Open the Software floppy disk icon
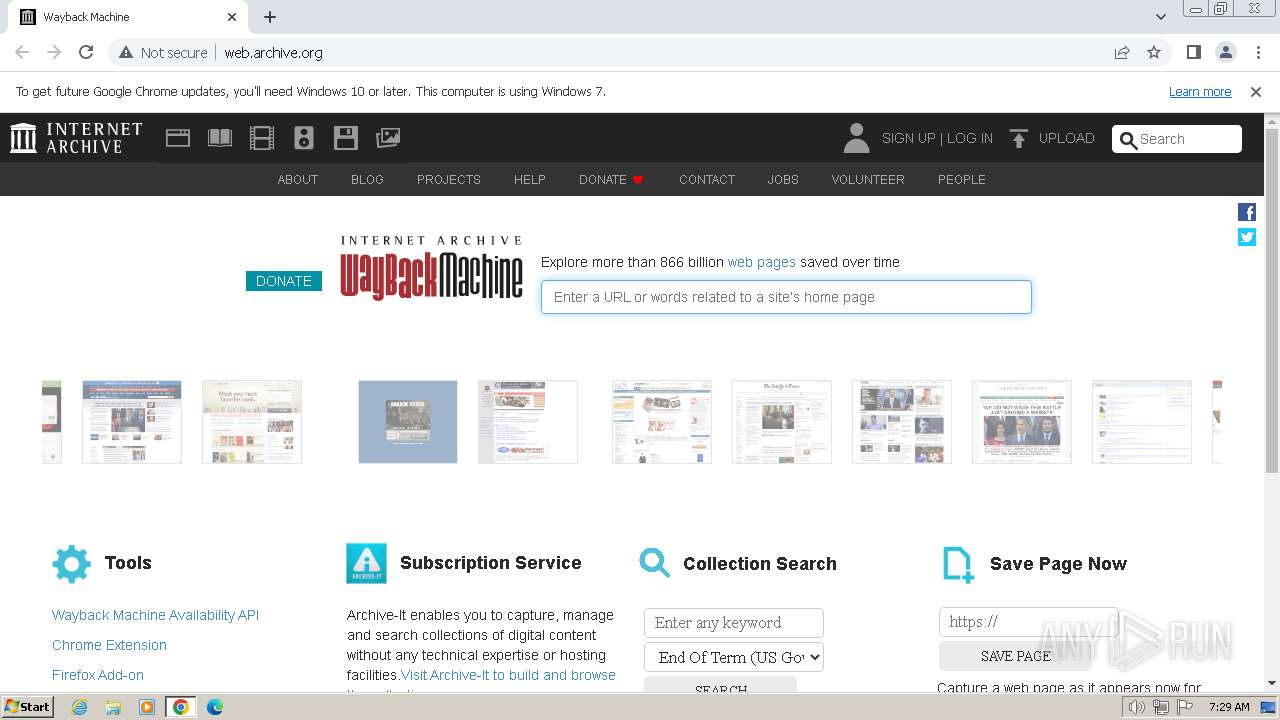1280x720 pixels. click(346, 138)
